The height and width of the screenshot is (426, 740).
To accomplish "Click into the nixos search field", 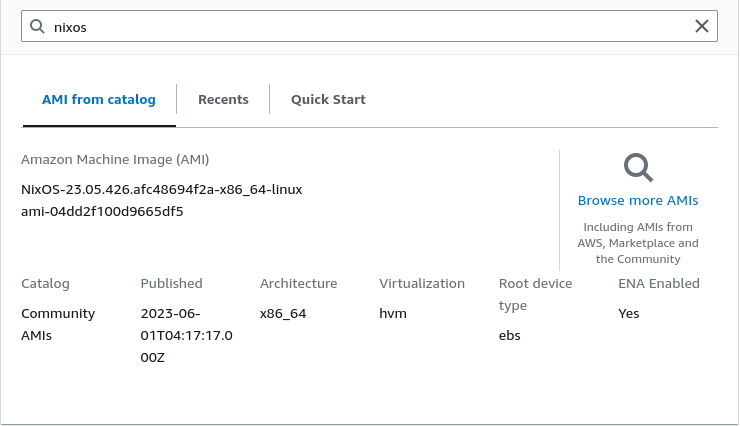I will click(x=369, y=26).
